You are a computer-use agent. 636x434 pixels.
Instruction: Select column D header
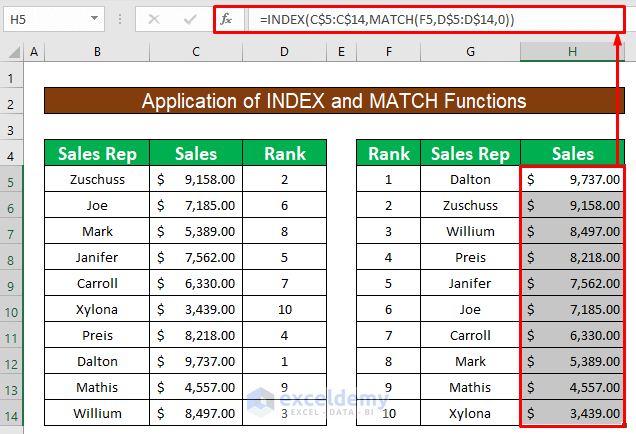pyautogui.click(x=284, y=52)
